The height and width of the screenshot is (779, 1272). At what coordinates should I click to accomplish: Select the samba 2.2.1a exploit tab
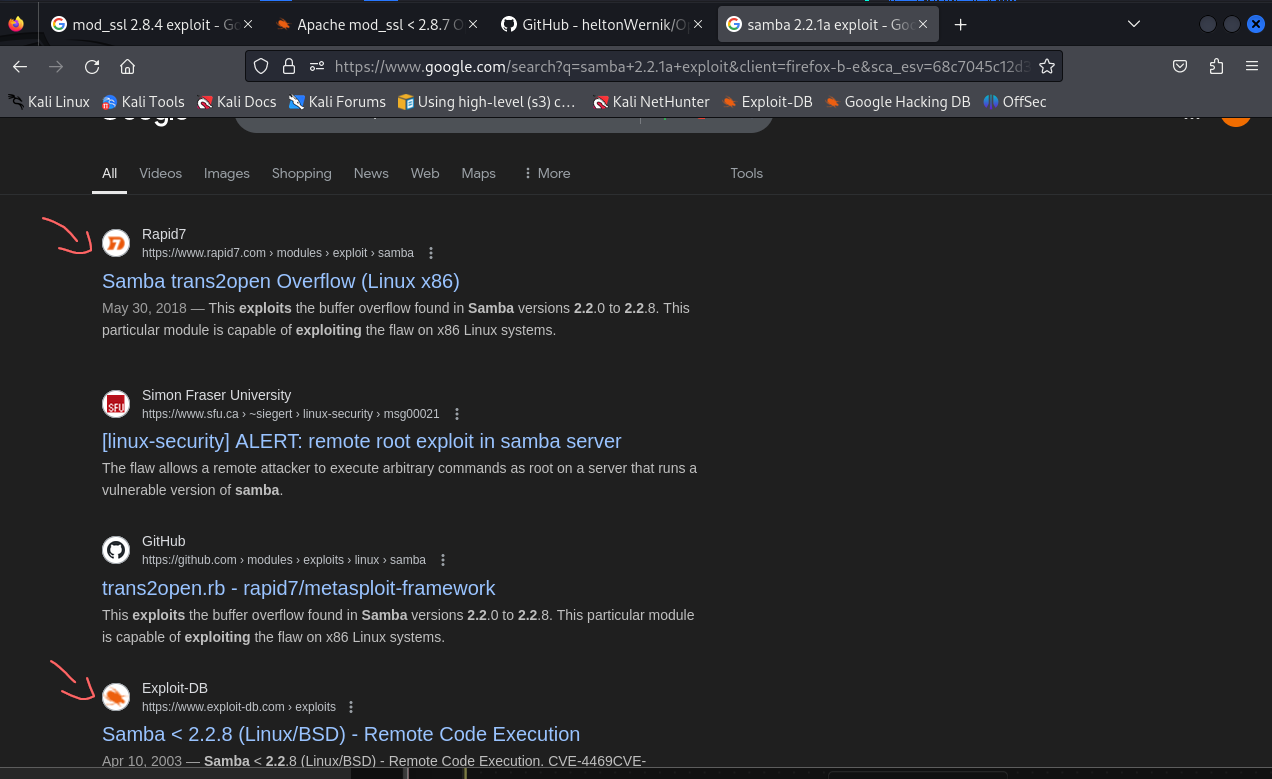tap(828, 24)
